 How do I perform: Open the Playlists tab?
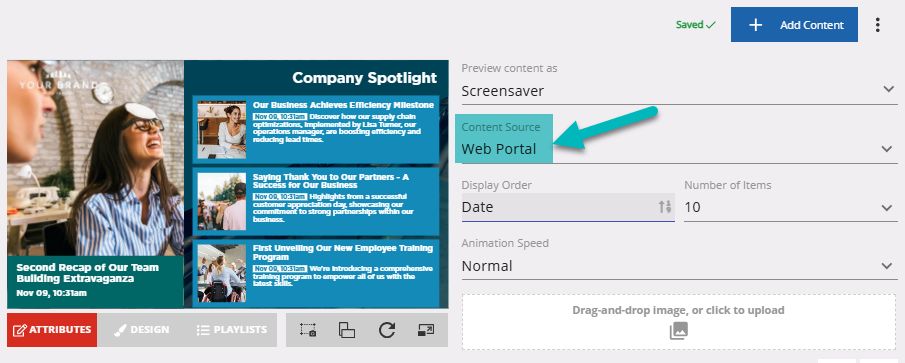tap(231, 330)
